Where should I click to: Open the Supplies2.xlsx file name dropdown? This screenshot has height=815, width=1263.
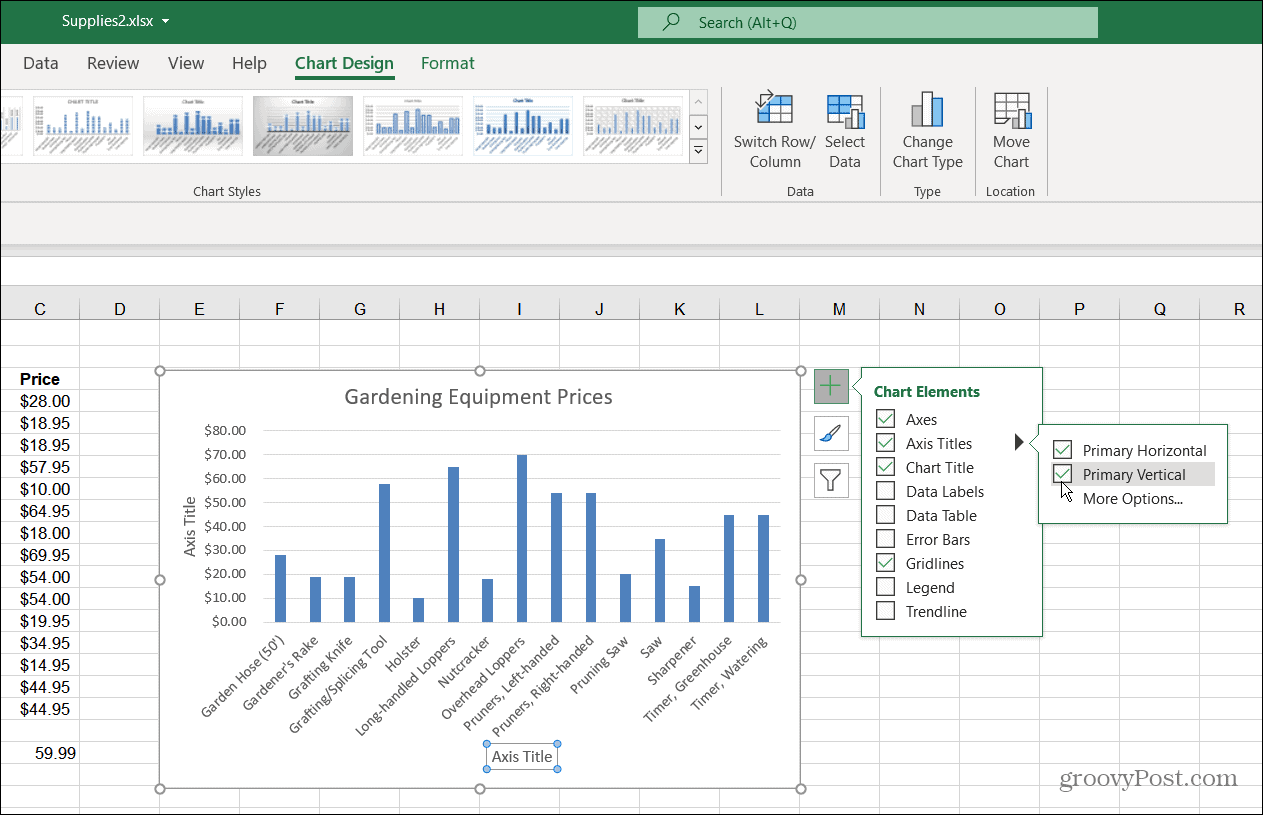point(165,21)
